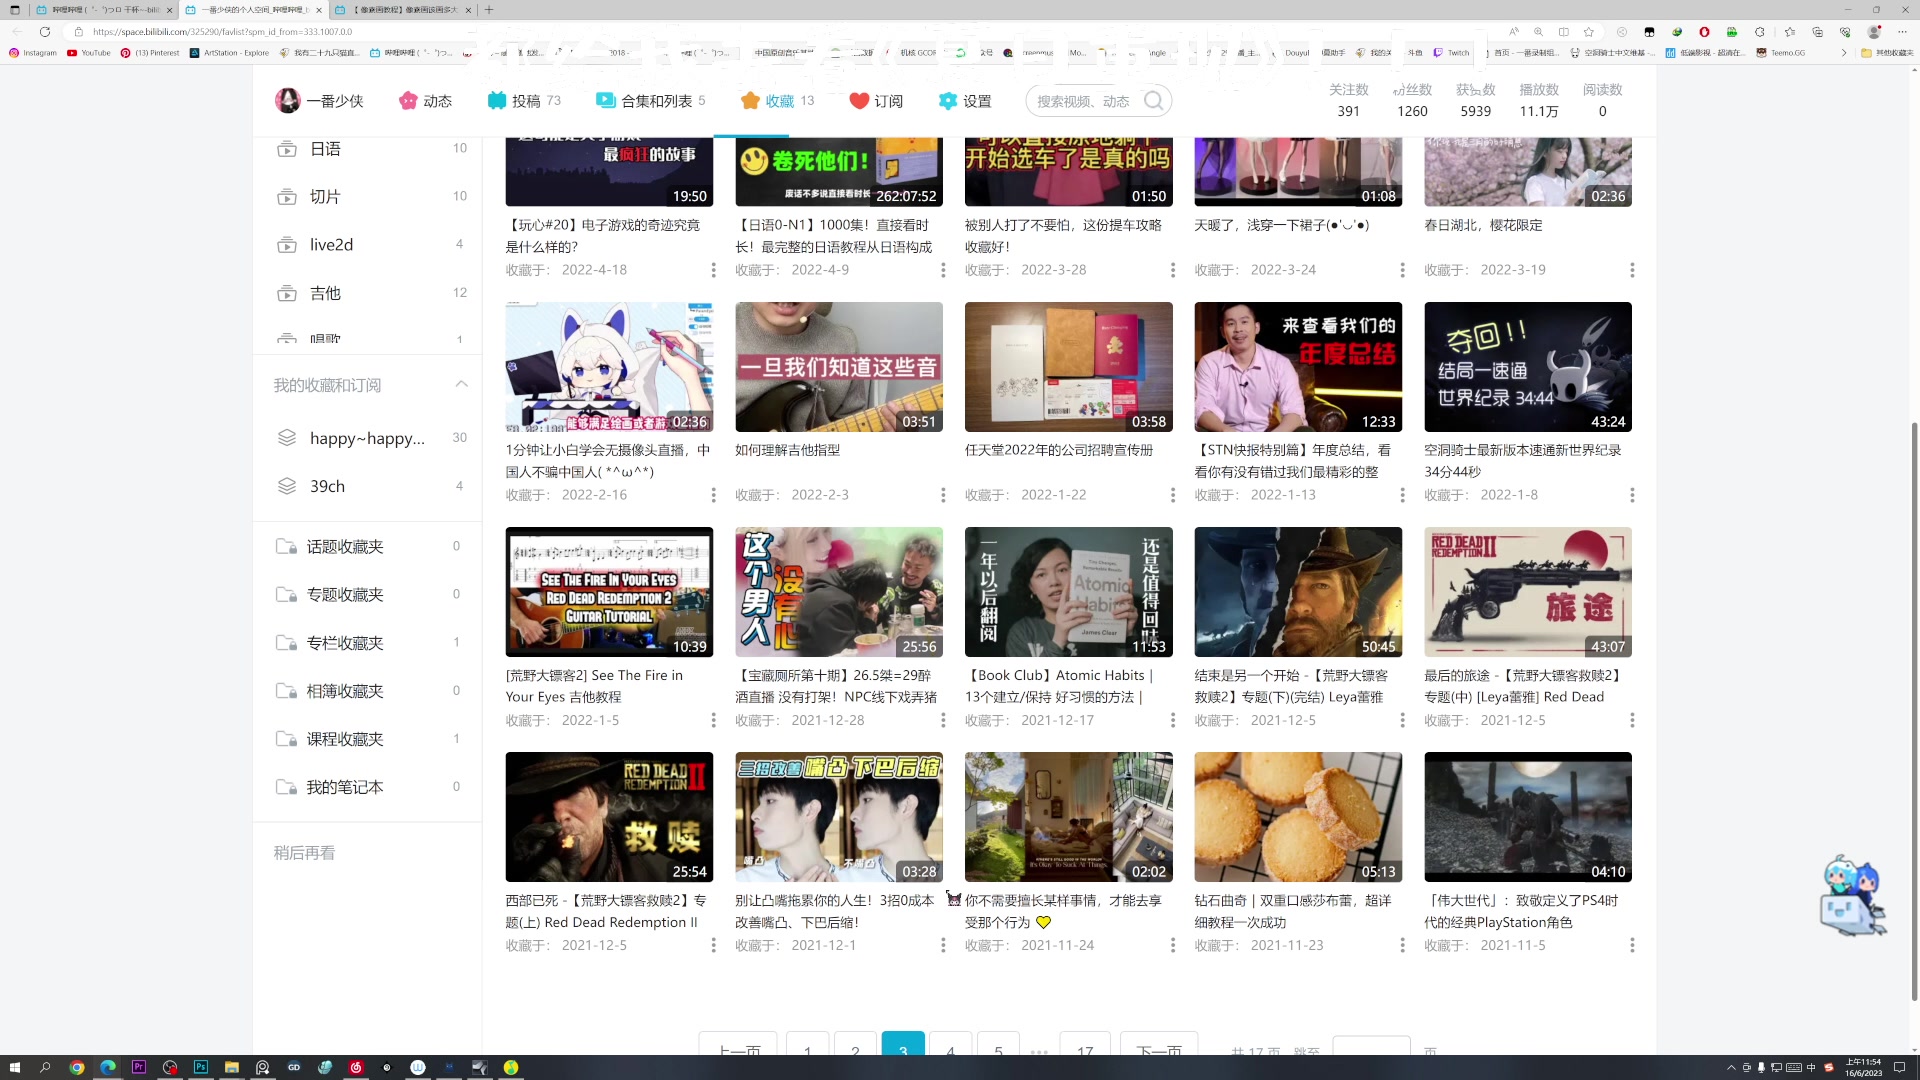Viewport: 1920px width, 1080px height.
Task: Open 我的笔记本 folder
Action: coord(368,787)
